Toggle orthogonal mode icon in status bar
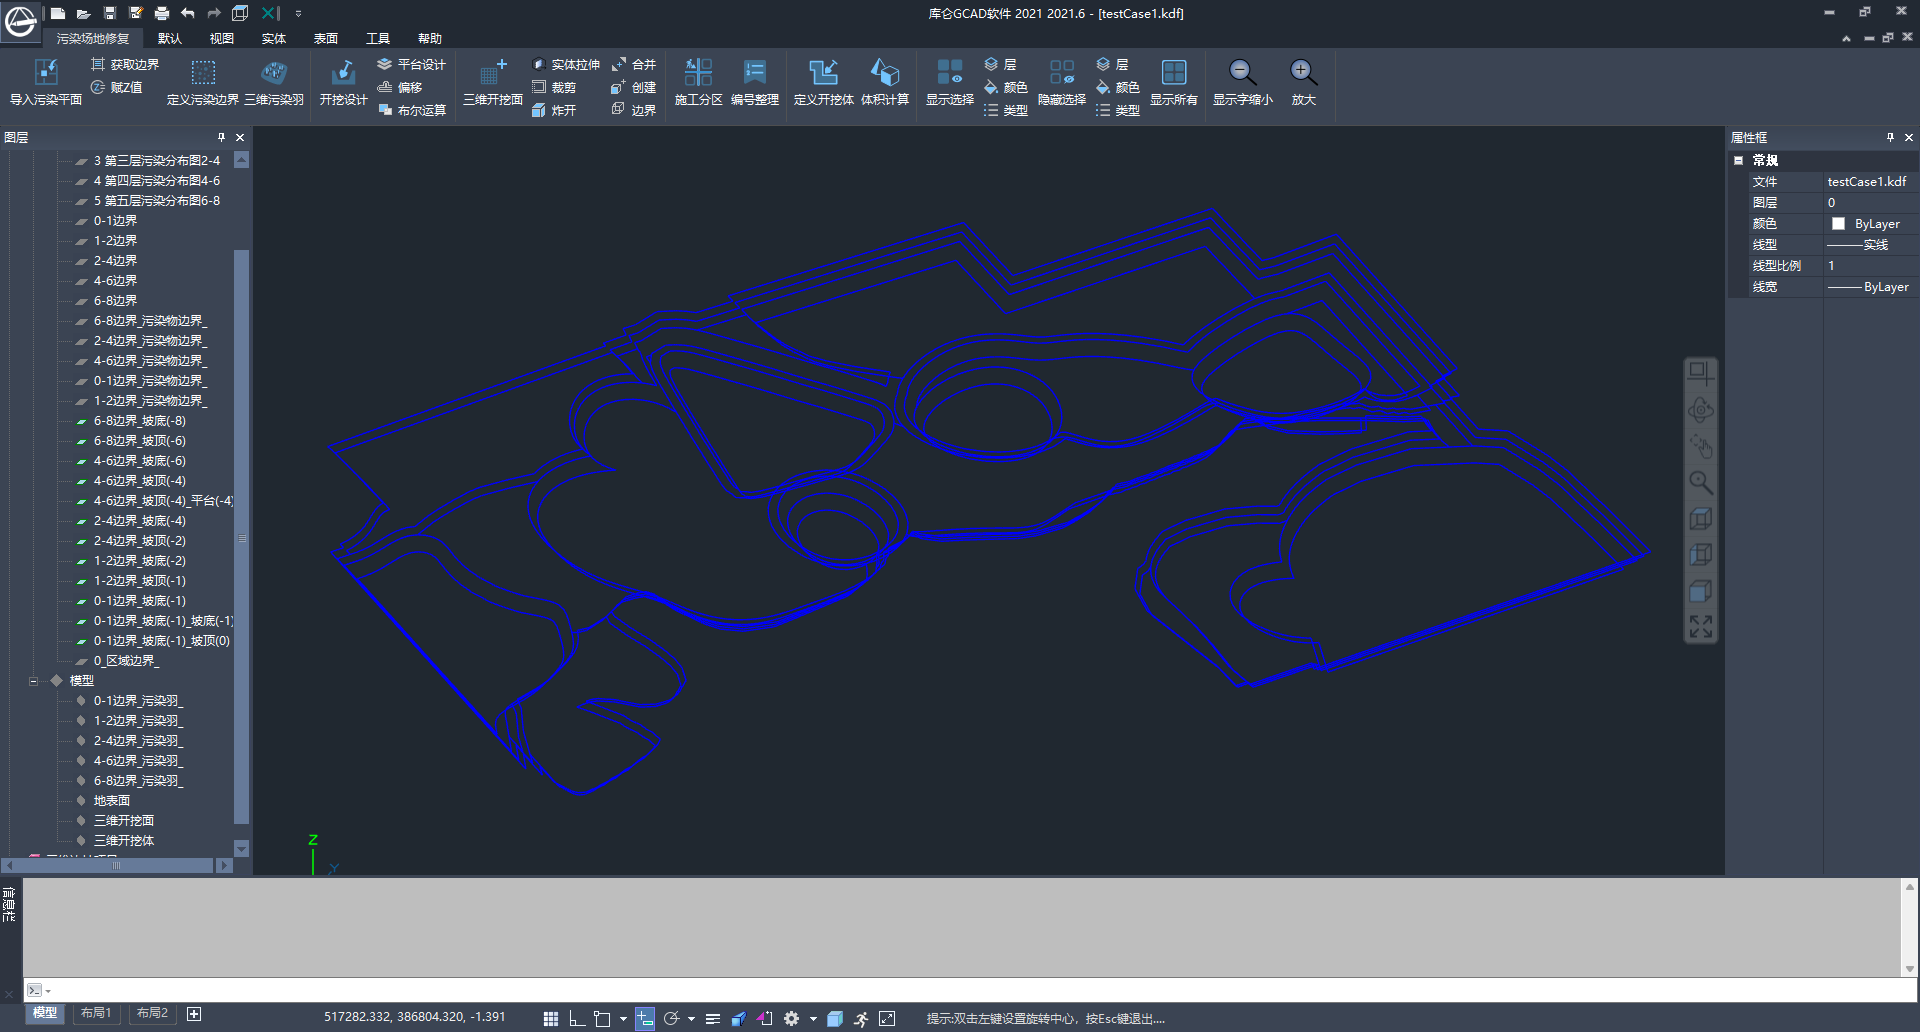1920x1032 pixels. (x=577, y=1018)
